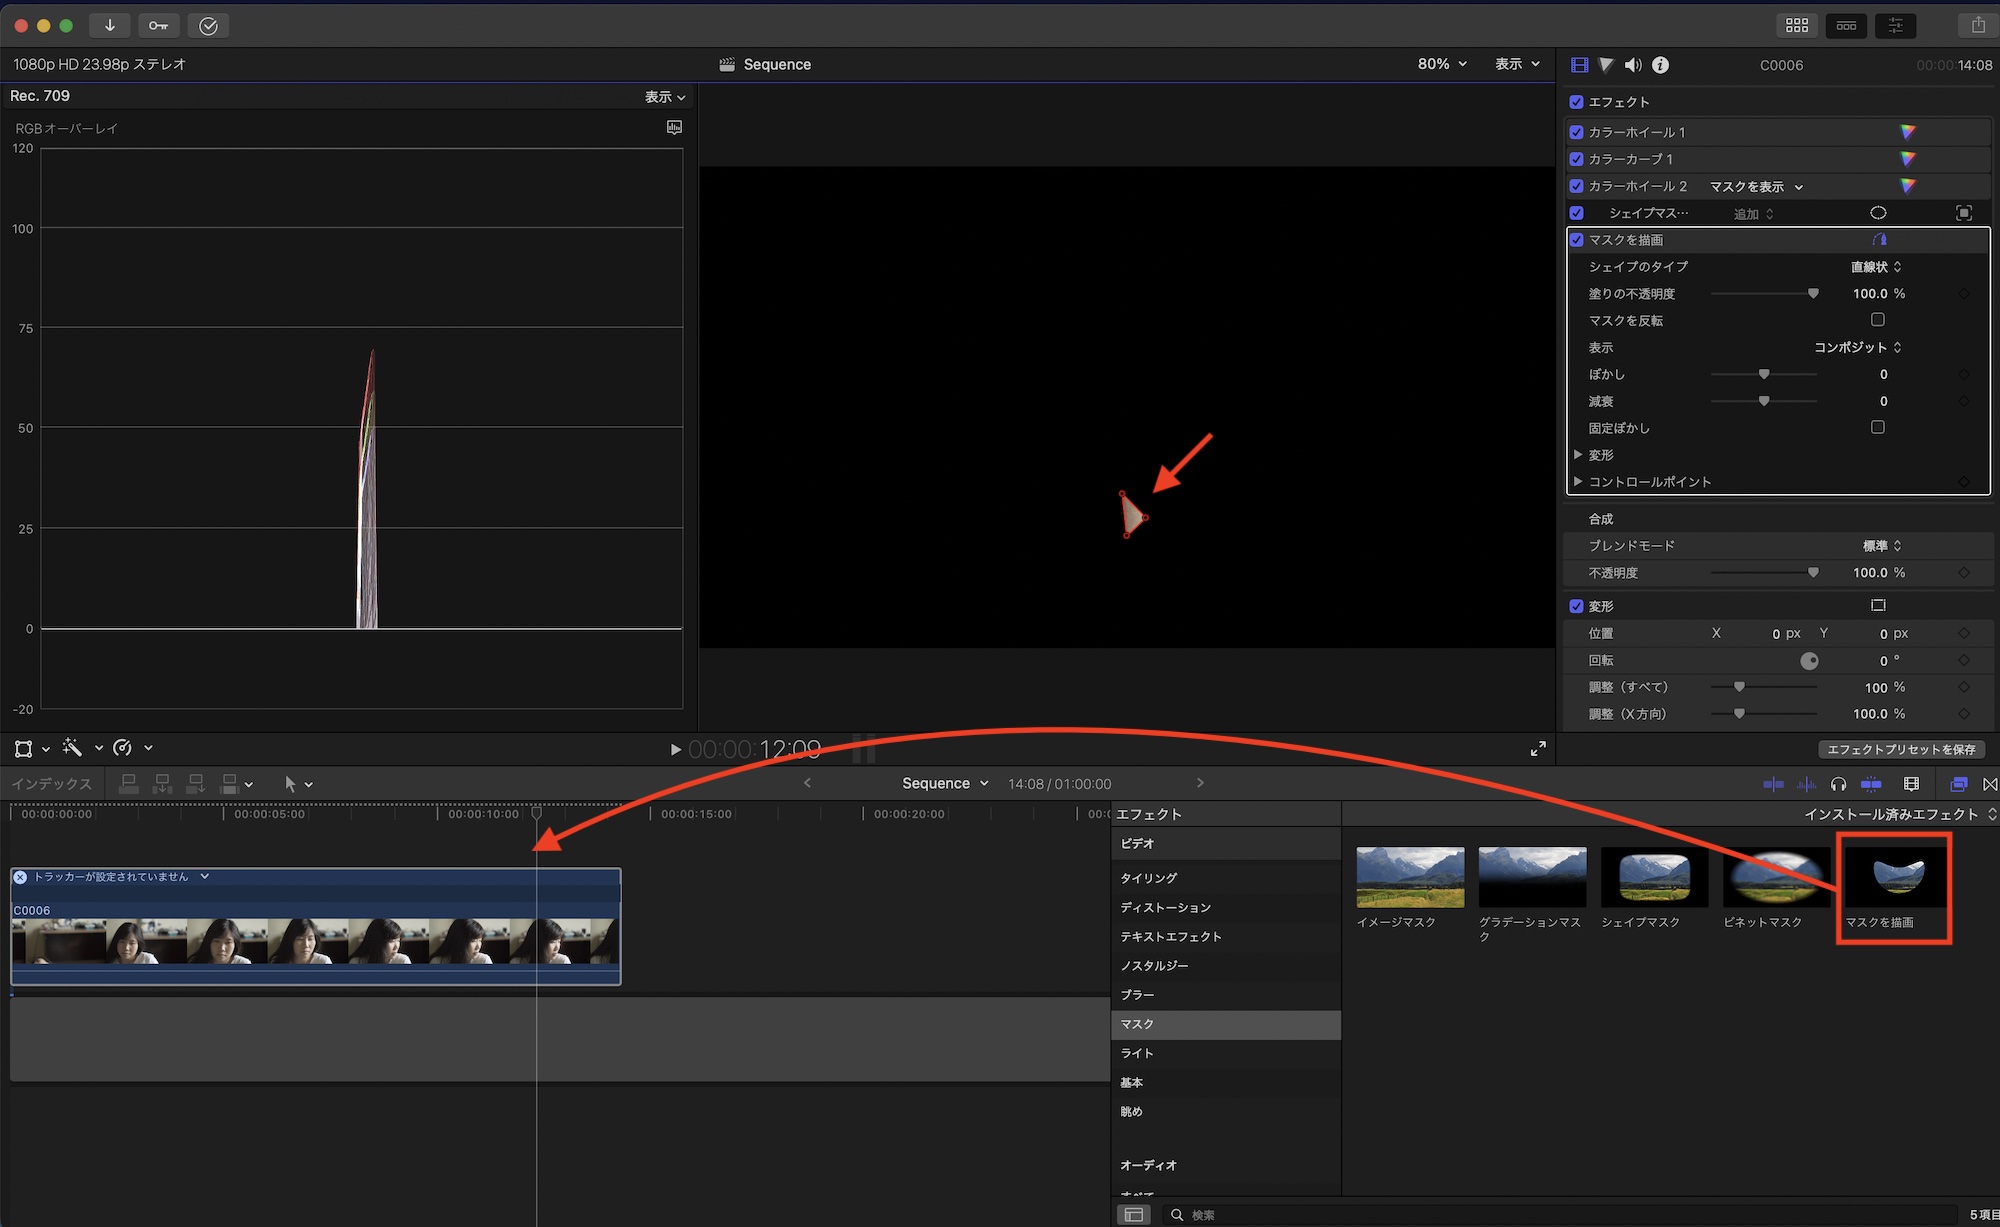The width and height of the screenshot is (2000, 1227).
Task: Open the audio inspector speaker icon
Action: coord(1633,65)
